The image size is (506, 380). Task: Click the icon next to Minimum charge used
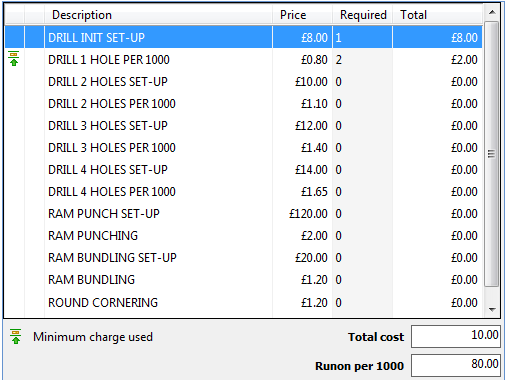[16, 336]
